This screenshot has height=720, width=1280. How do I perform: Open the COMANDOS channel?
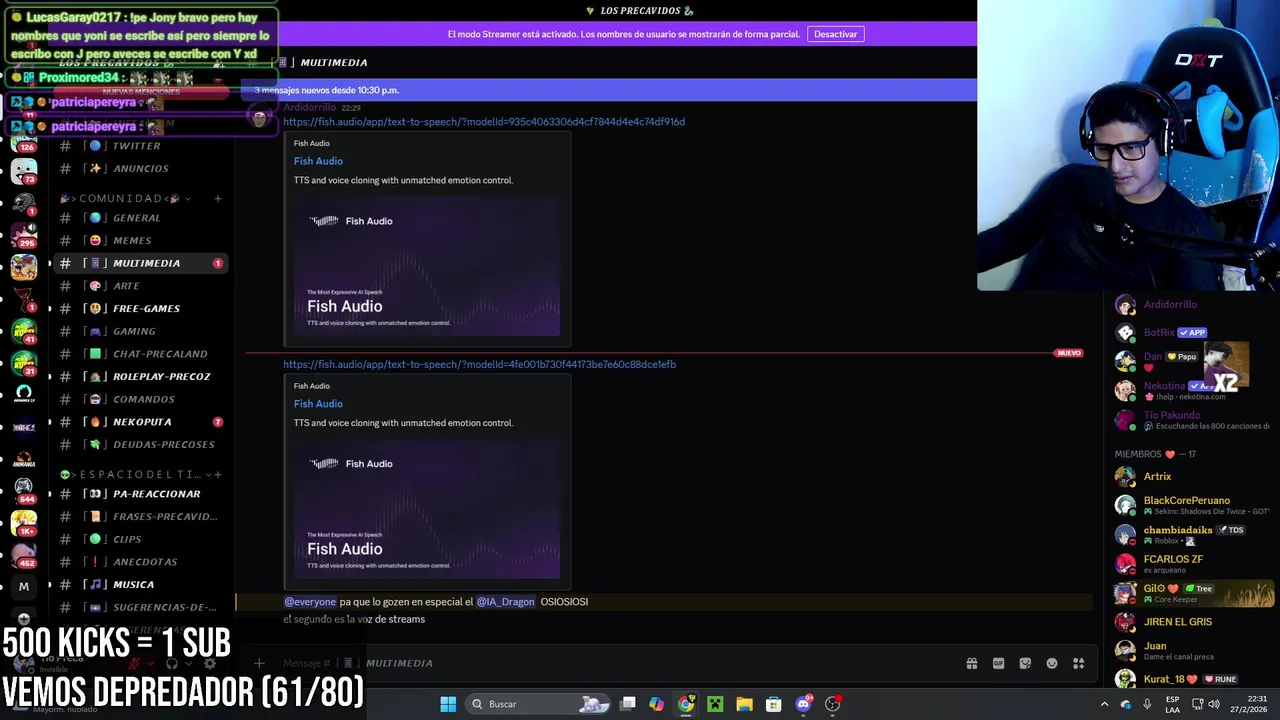point(140,399)
